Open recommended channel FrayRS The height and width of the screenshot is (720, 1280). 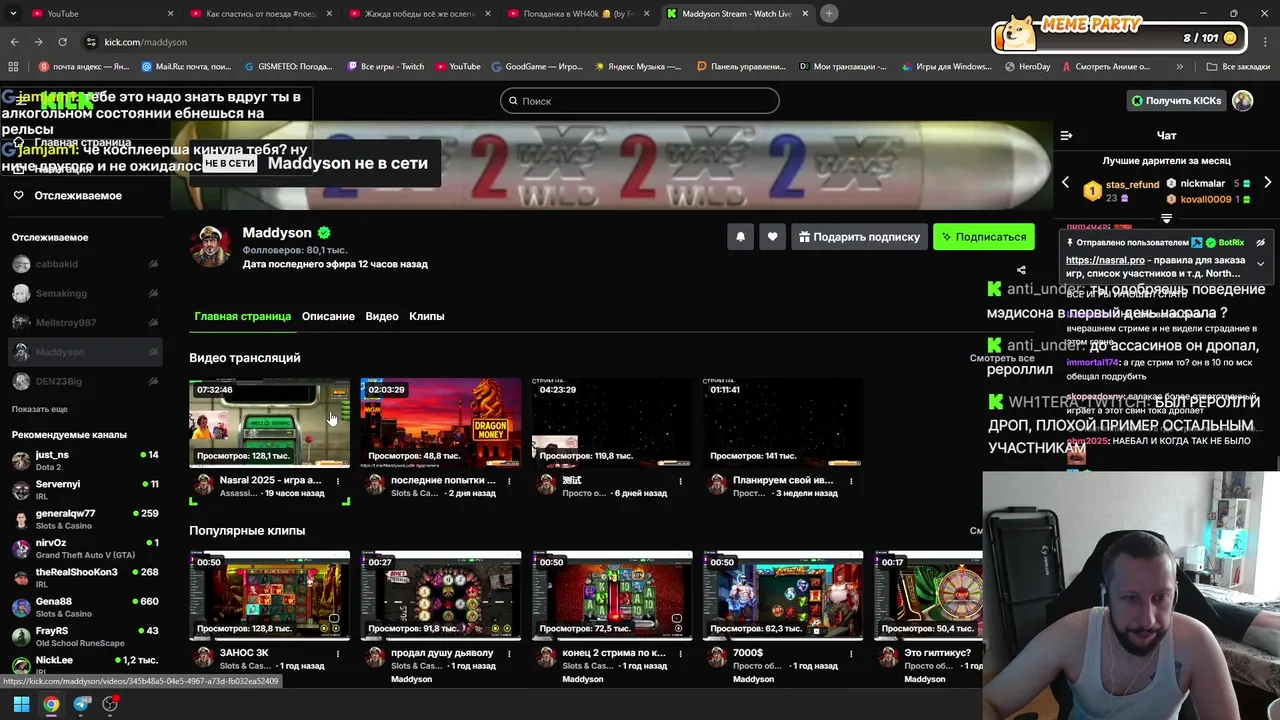(x=85, y=636)
